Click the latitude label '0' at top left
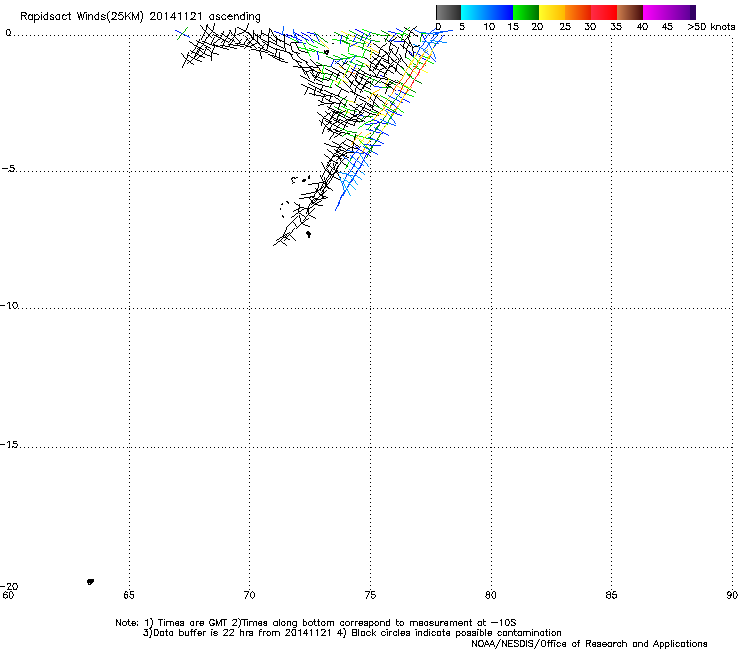This screenshot has width=740, height=650. tap(8, 33)
